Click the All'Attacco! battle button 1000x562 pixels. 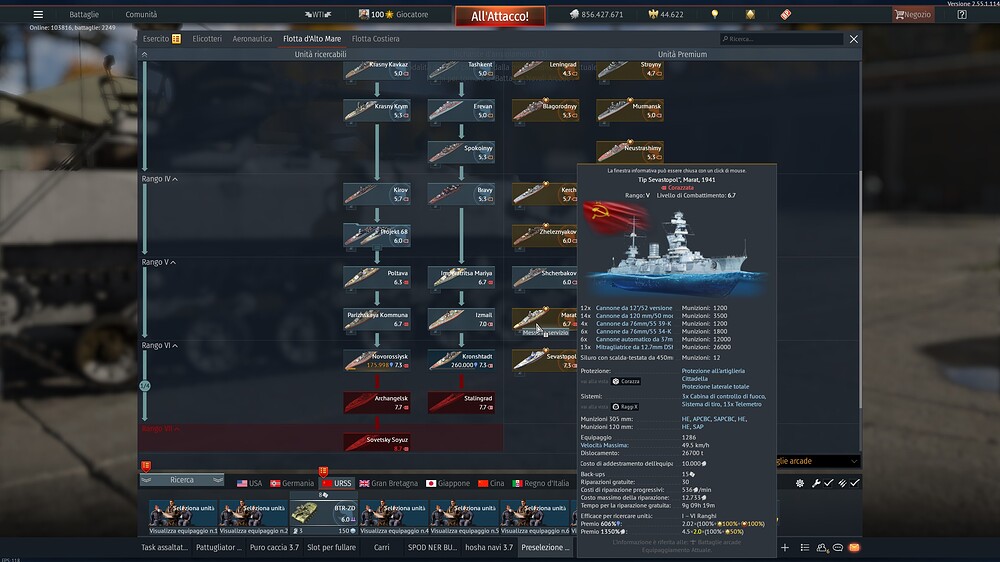coord(500,16)
